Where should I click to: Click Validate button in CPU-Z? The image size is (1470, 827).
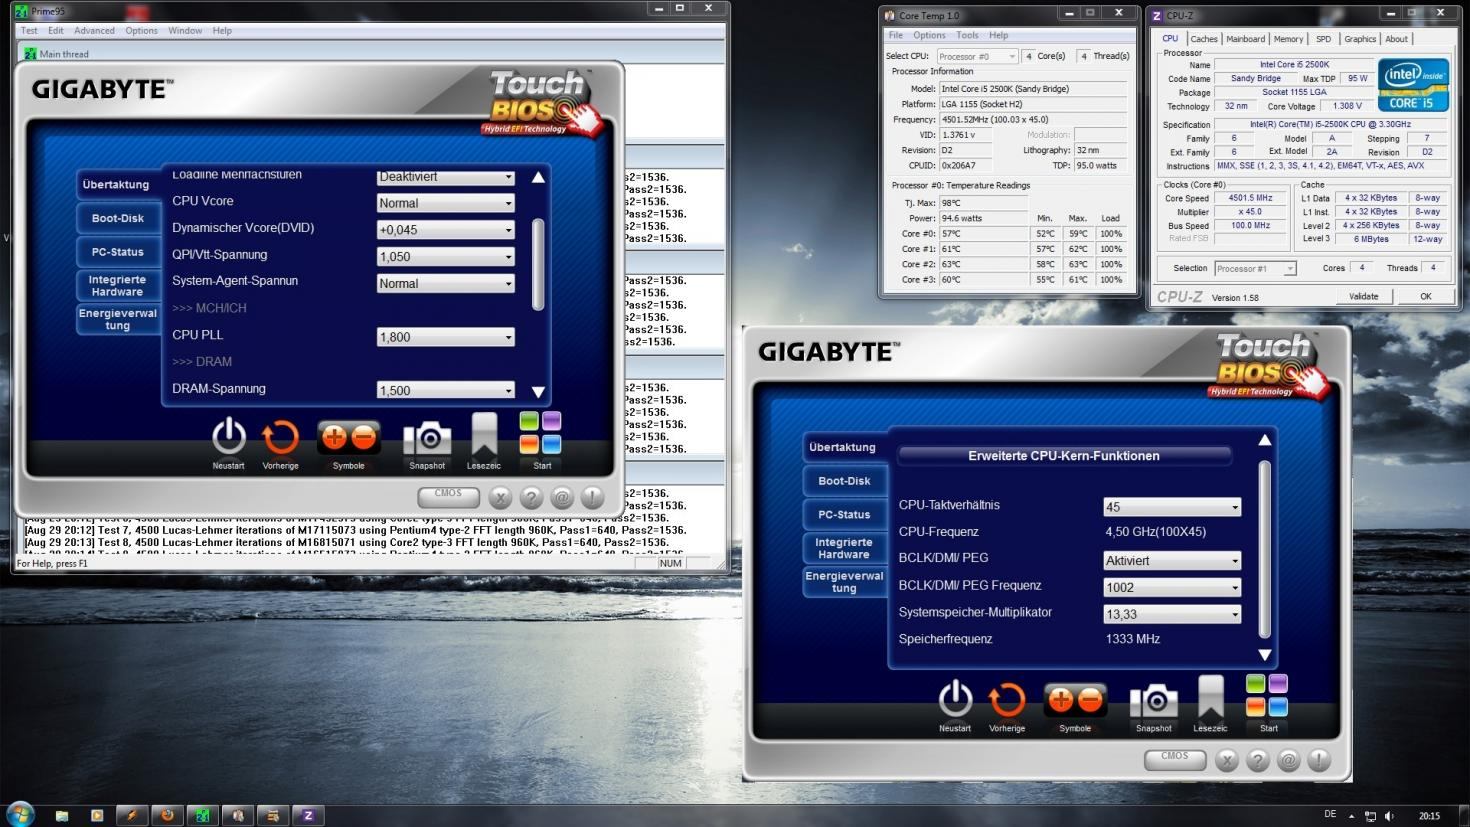[x=1363, y=296]
